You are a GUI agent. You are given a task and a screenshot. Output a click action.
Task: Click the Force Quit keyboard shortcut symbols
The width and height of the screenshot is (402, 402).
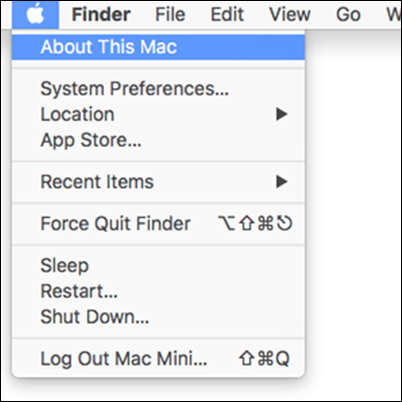pos(255,223)
